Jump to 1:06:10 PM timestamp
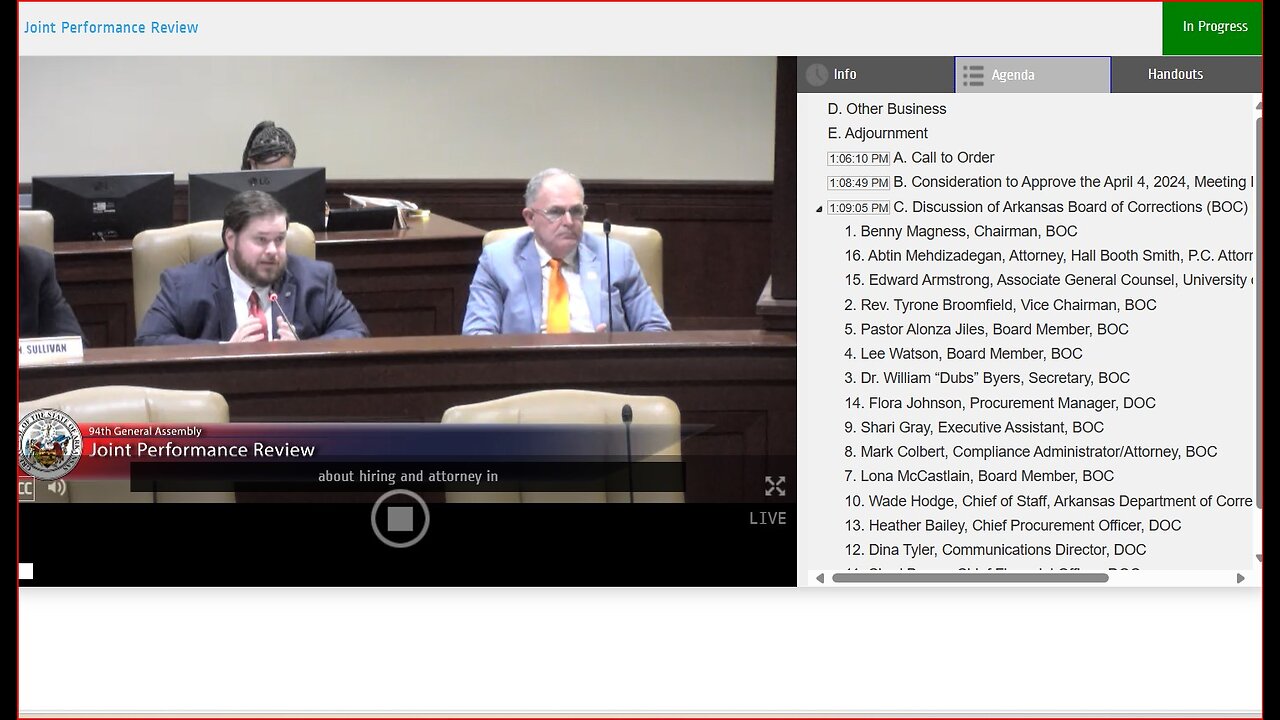 pos(858,158)
